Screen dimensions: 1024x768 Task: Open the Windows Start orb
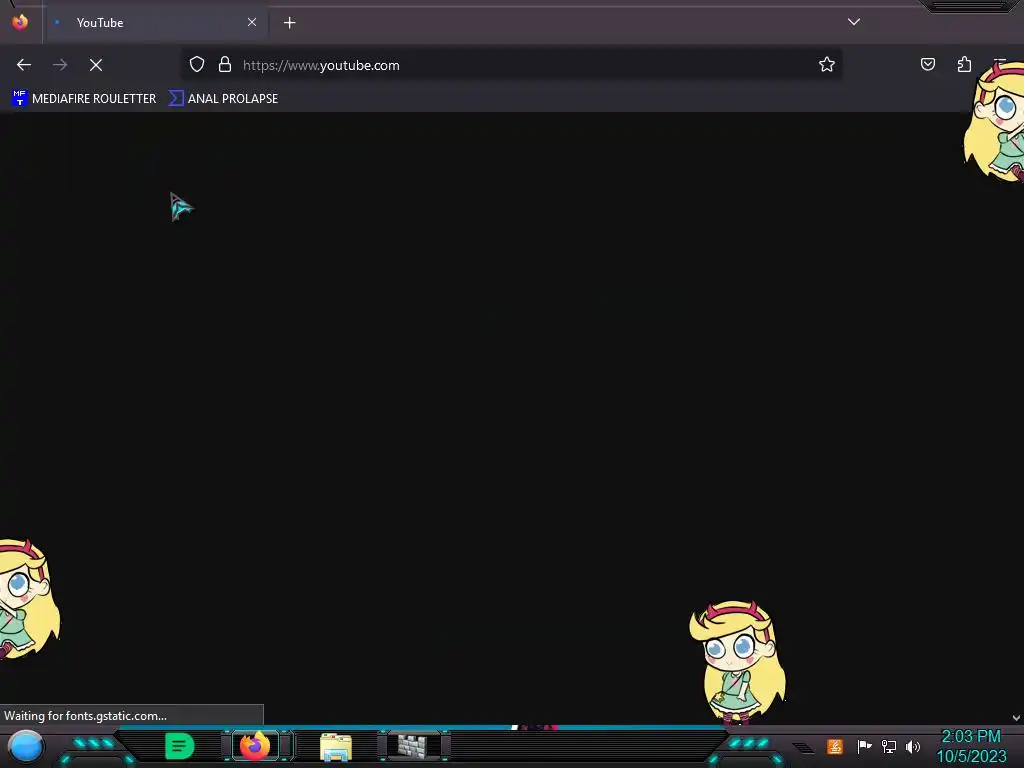tap(25, 746)
